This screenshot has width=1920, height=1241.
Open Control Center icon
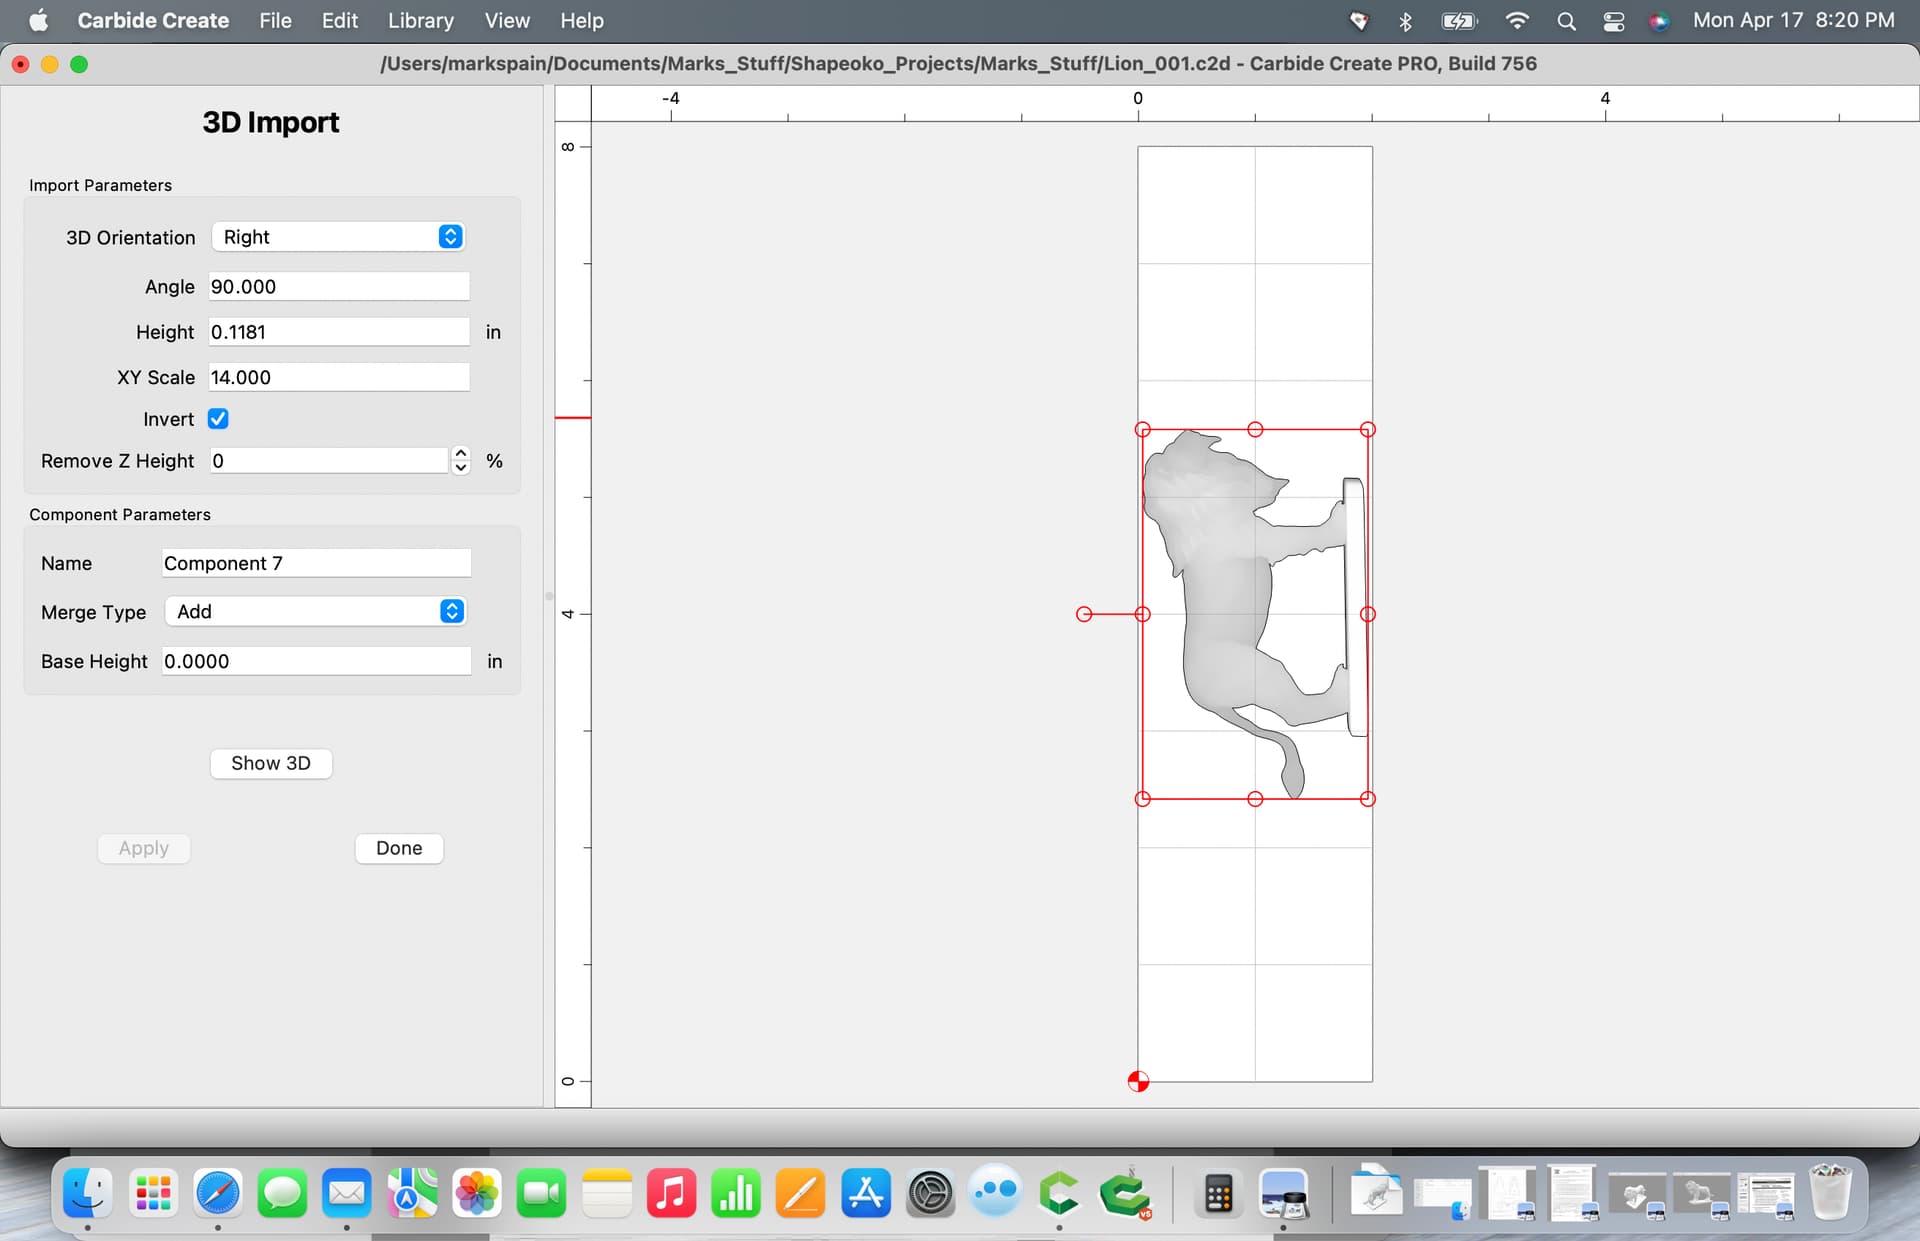pyautogui.click(x=1613, y=21)
